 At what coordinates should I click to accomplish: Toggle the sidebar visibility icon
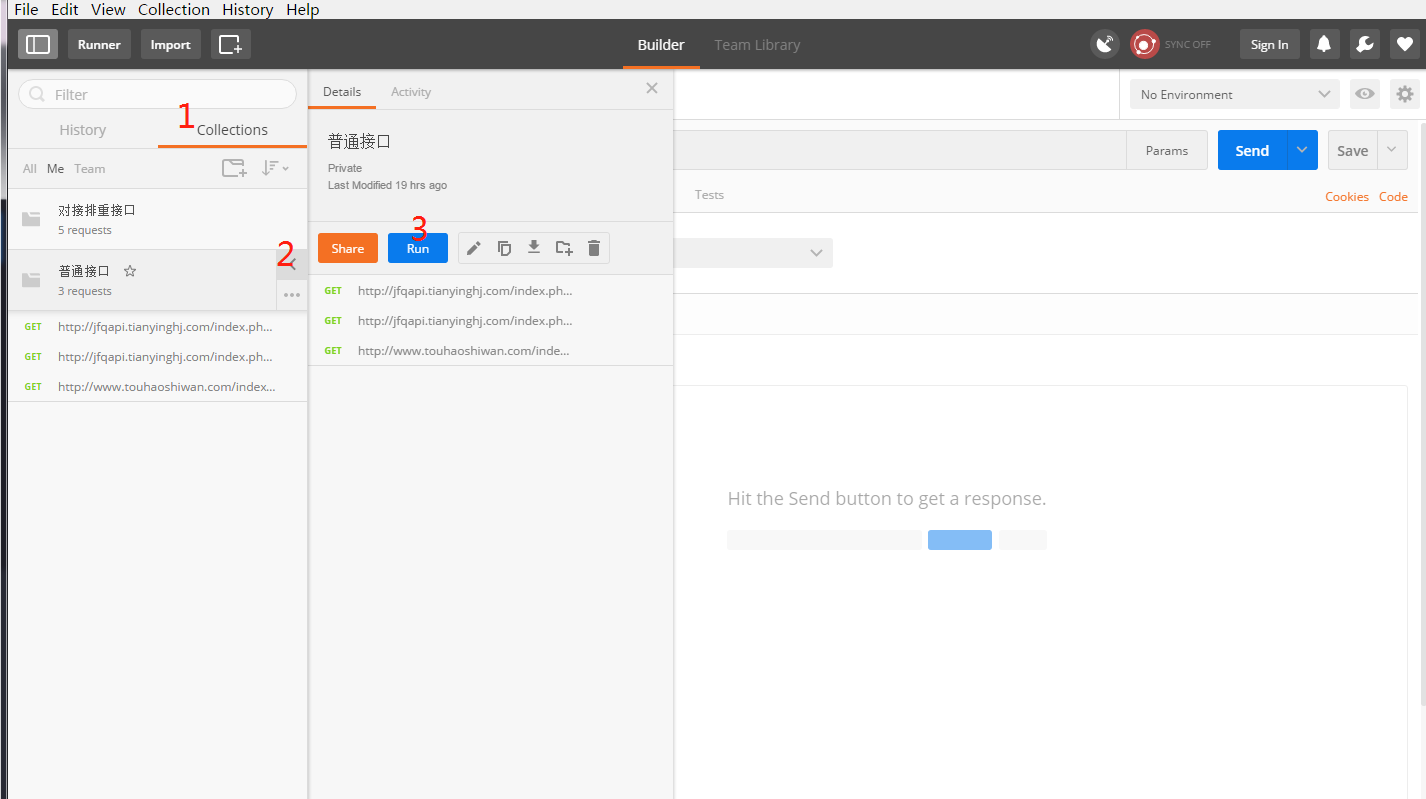pyautogui.click(x=38, y=44)
